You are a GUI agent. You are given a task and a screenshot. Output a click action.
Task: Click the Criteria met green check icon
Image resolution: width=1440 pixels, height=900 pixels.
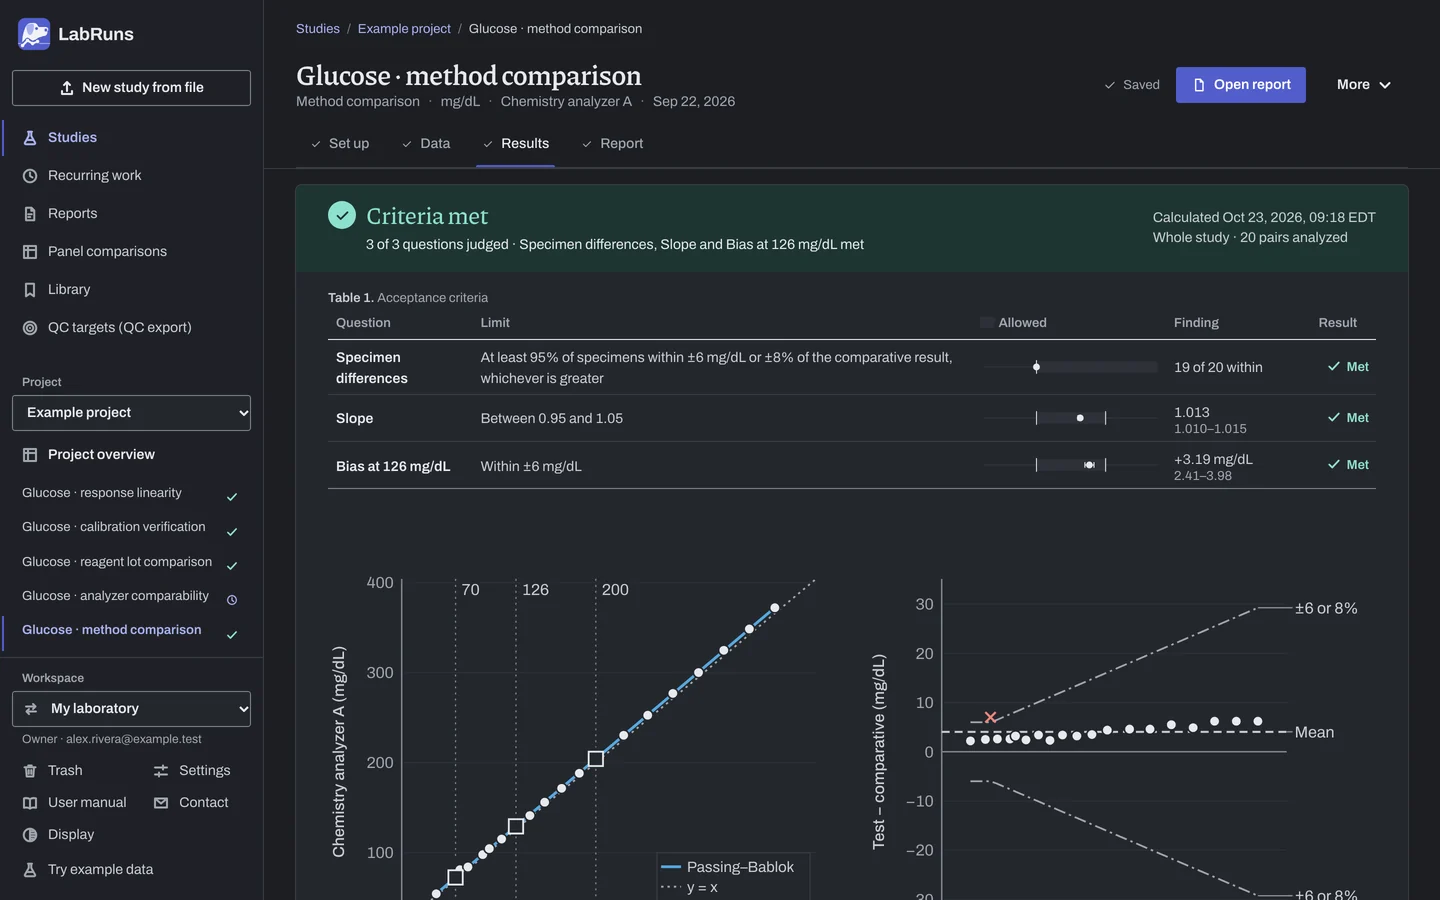tap(342, 215)
